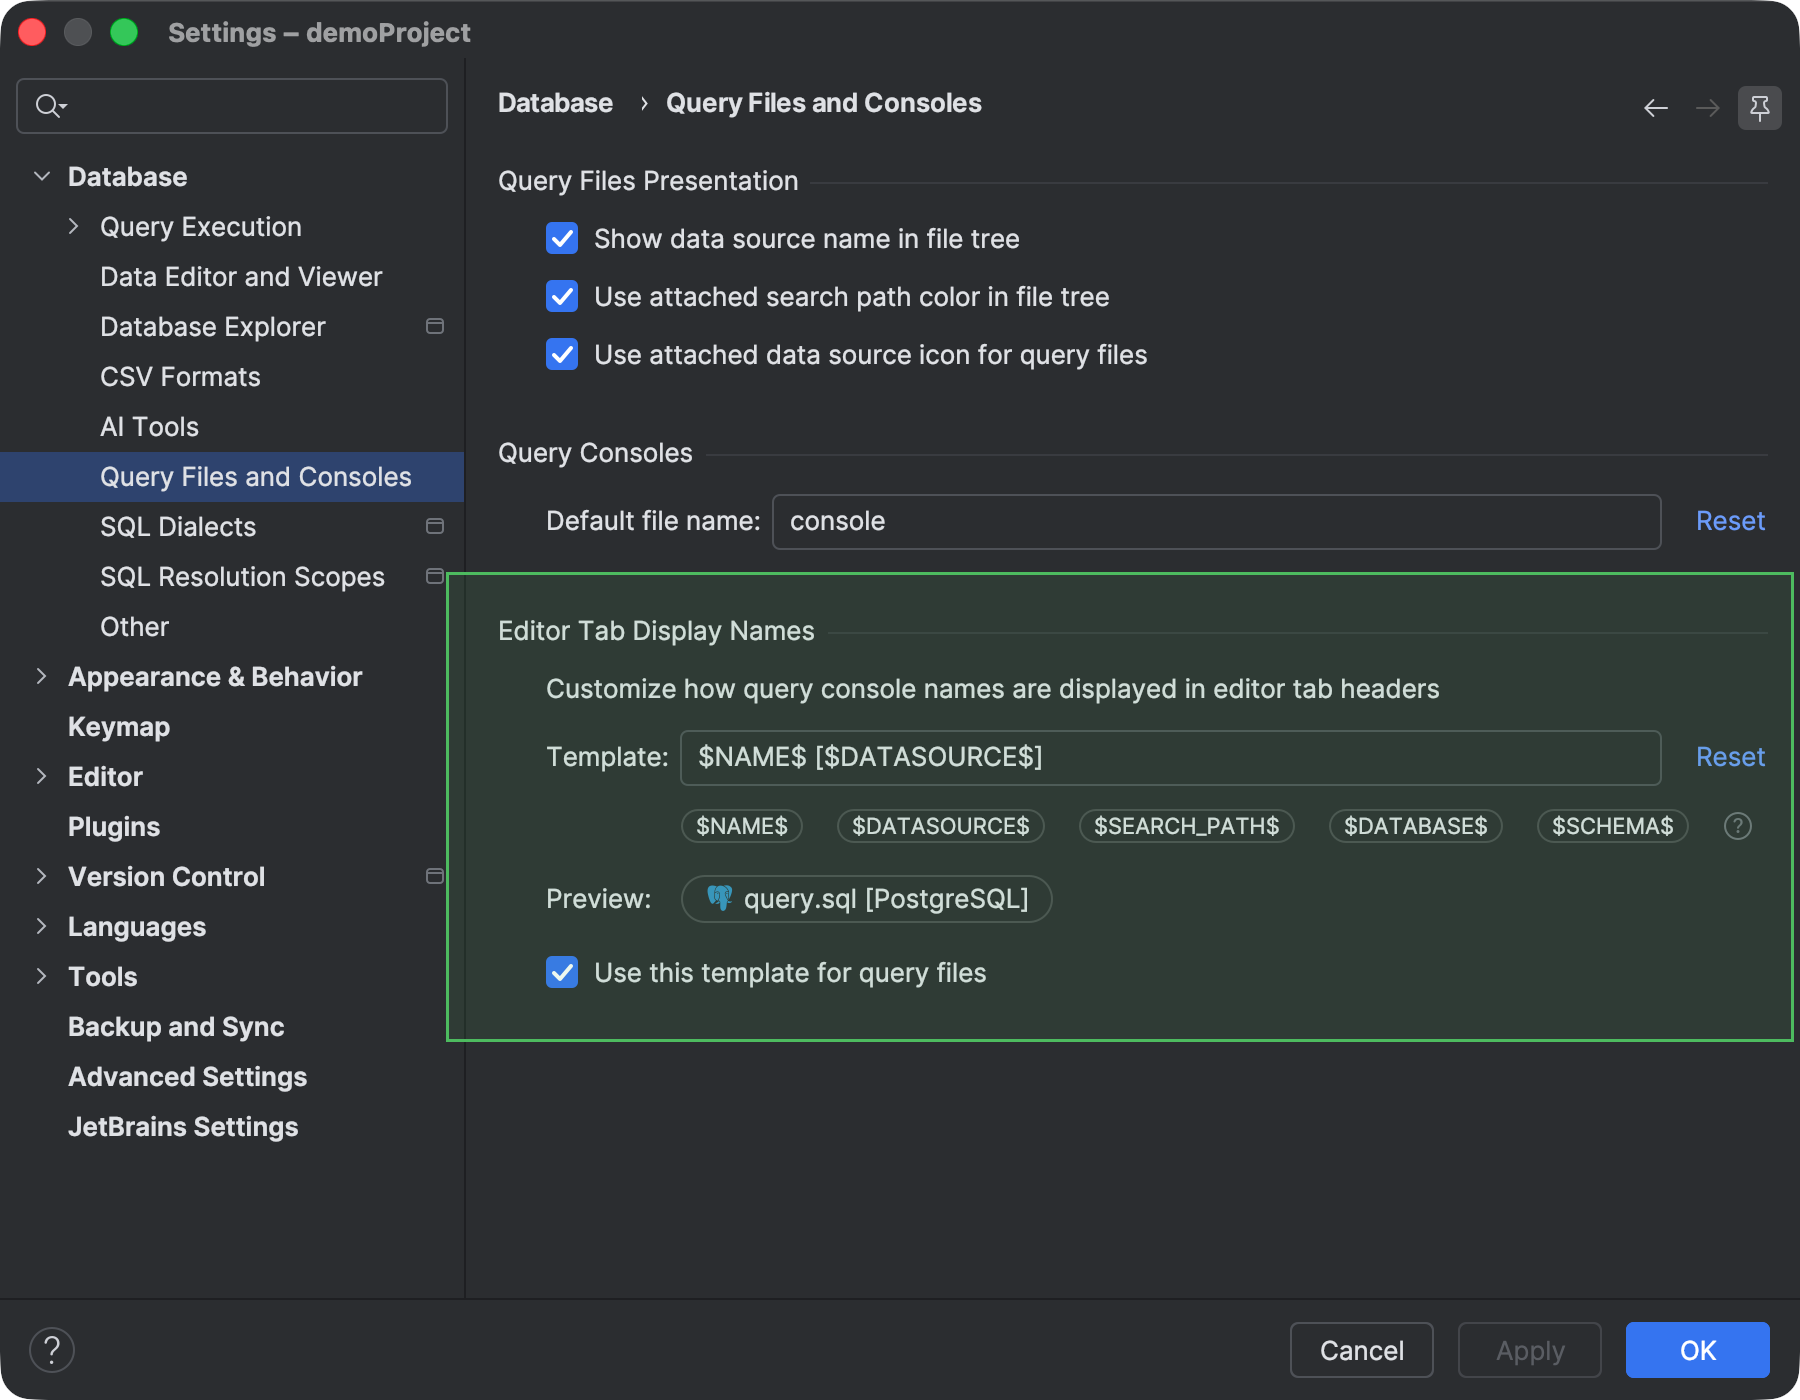Viewport: 1800px width, 1400px height.
Task: Toggle Use attached search path color checkbox
Action: [x=562, y=296]
